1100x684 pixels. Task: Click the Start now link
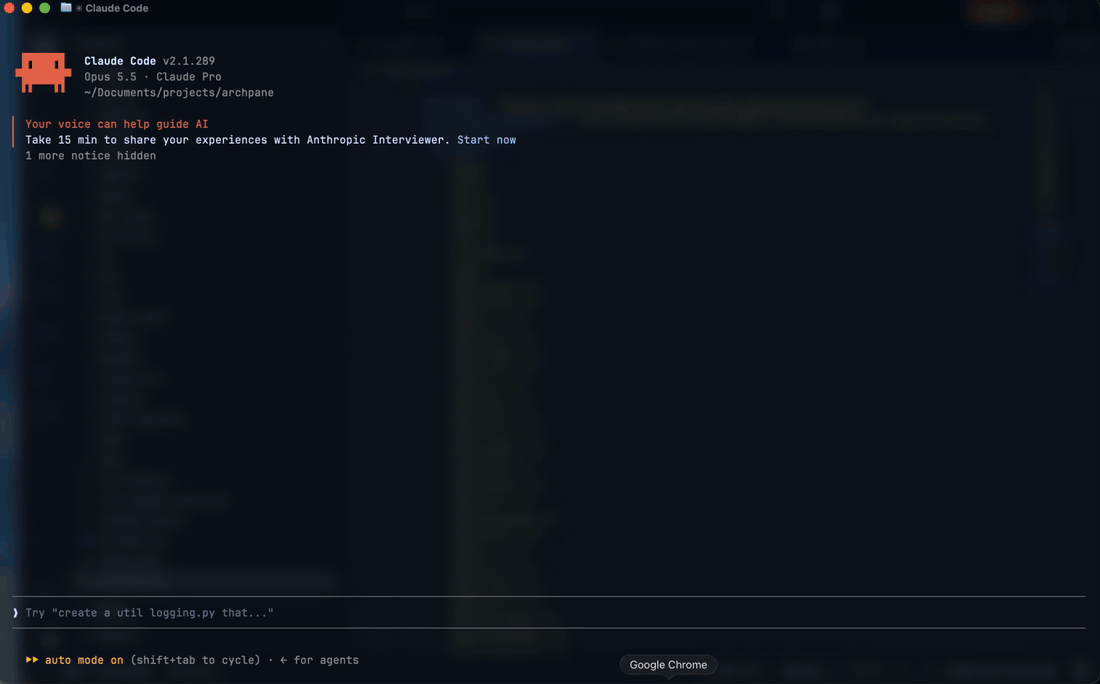click(x=486, y=140)
